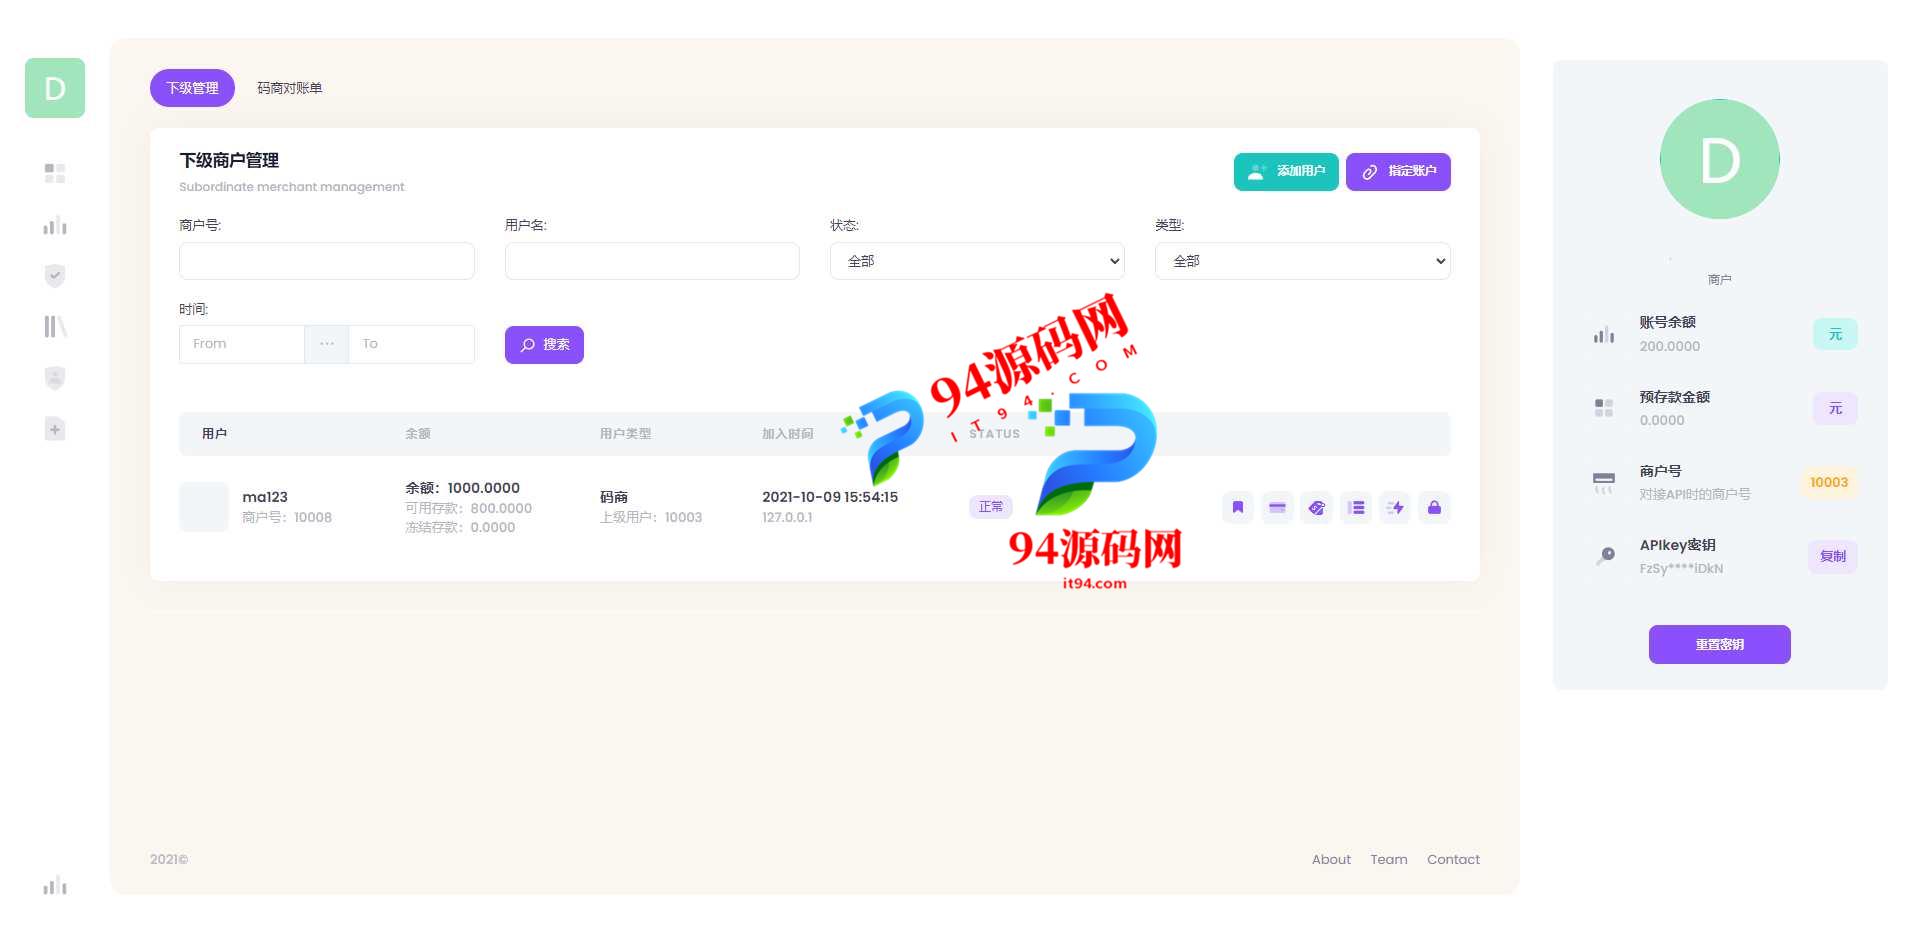Click the 指定账户 button
The image size is (1915, 934).
tap(1398, 172)
